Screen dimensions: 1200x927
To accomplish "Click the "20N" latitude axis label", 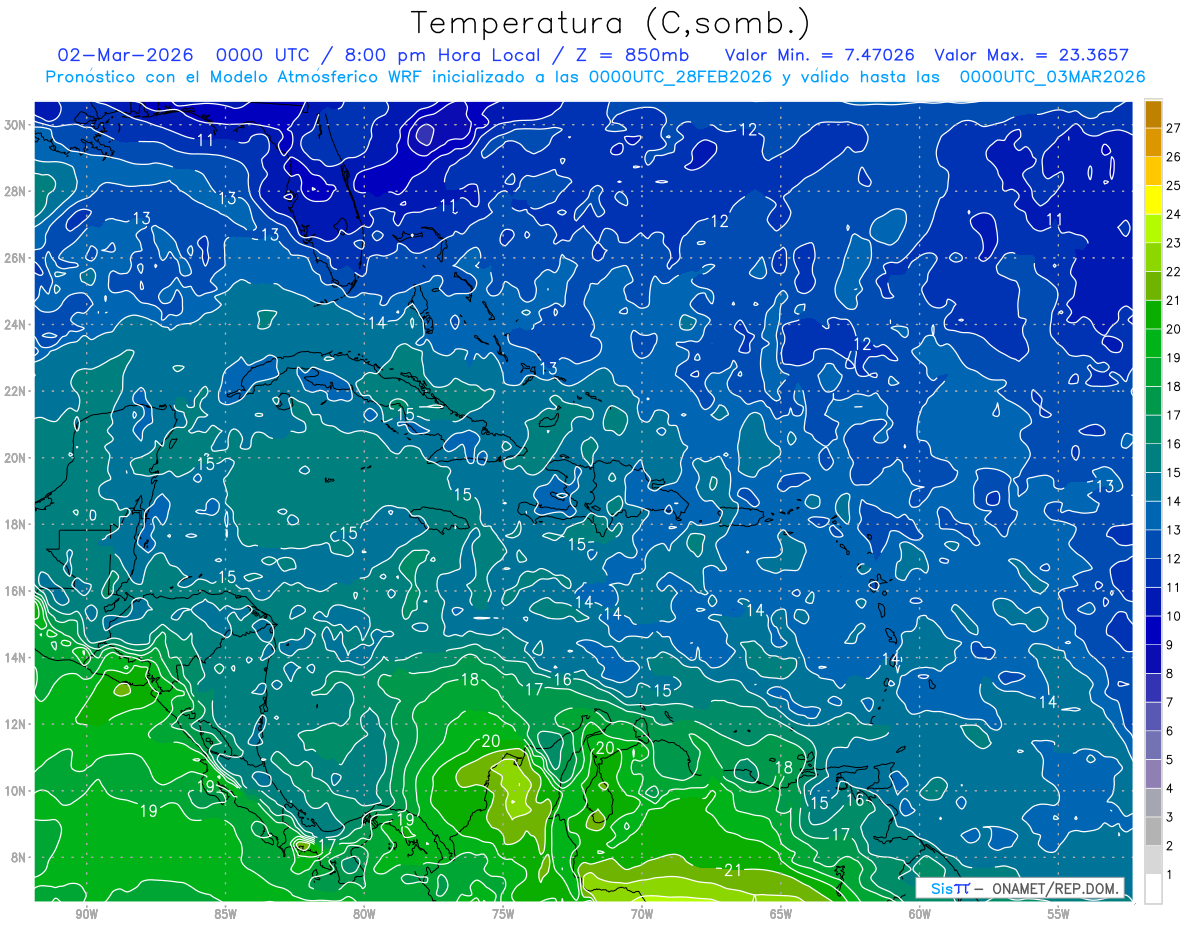I will click(15, 457).
